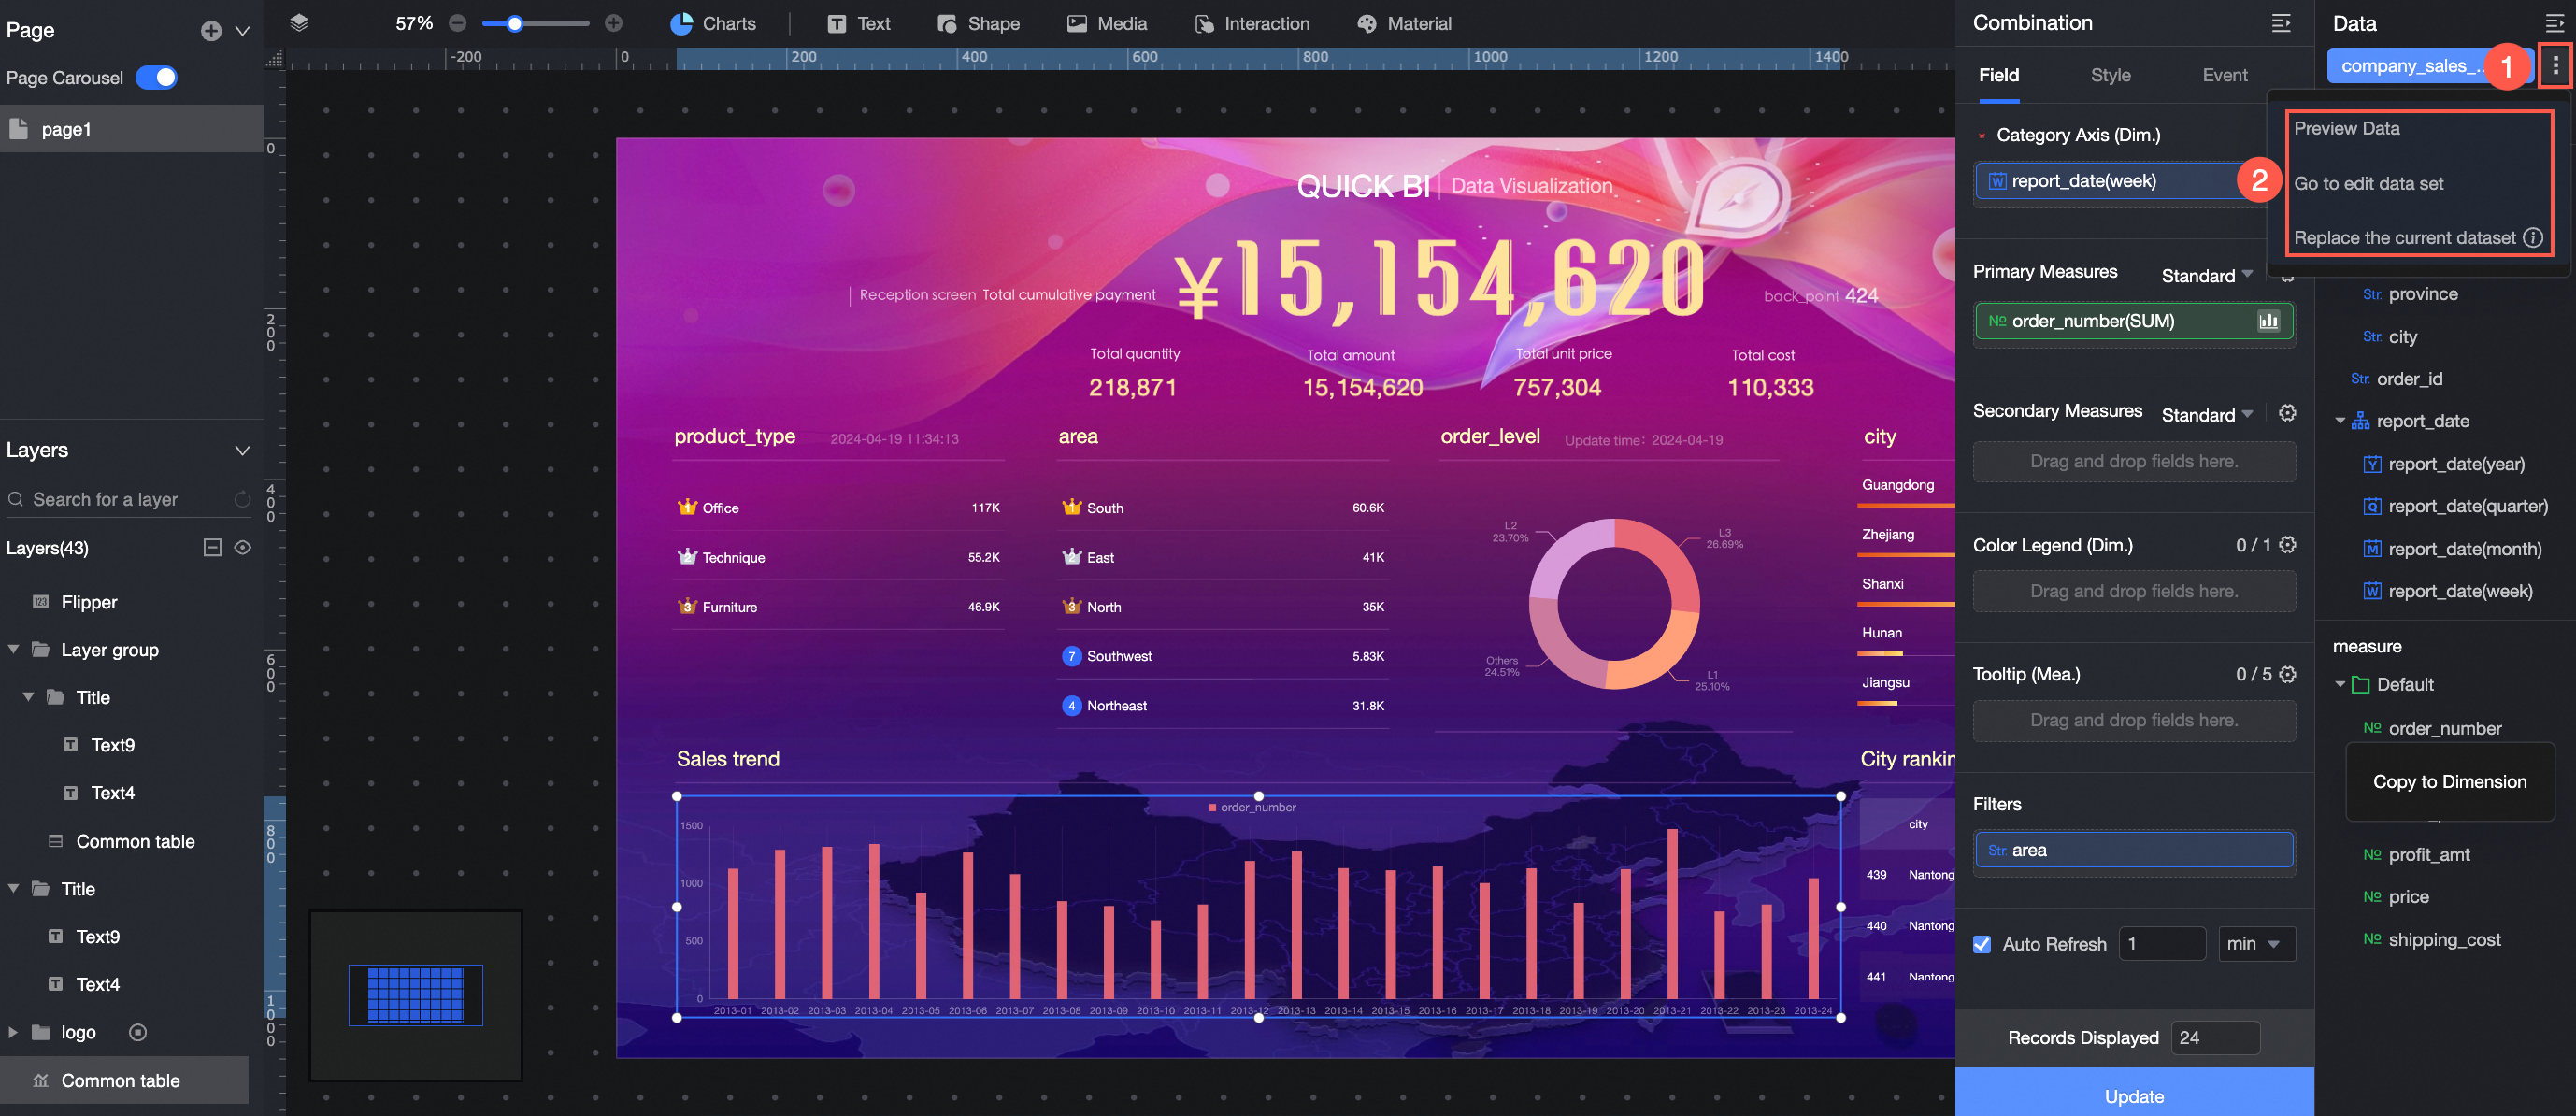Toggle the Page Carousel switch

[x=157, y=77]
